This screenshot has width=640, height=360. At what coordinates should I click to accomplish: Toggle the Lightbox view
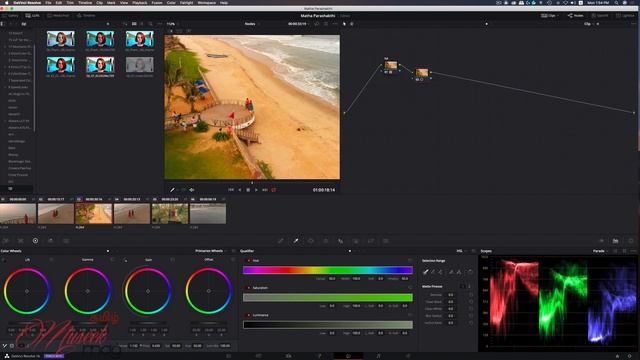625,16
